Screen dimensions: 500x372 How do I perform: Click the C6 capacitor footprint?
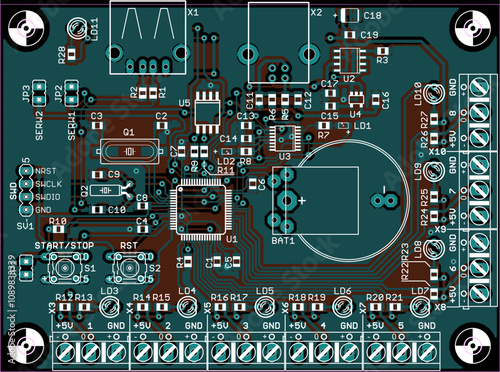253,184
